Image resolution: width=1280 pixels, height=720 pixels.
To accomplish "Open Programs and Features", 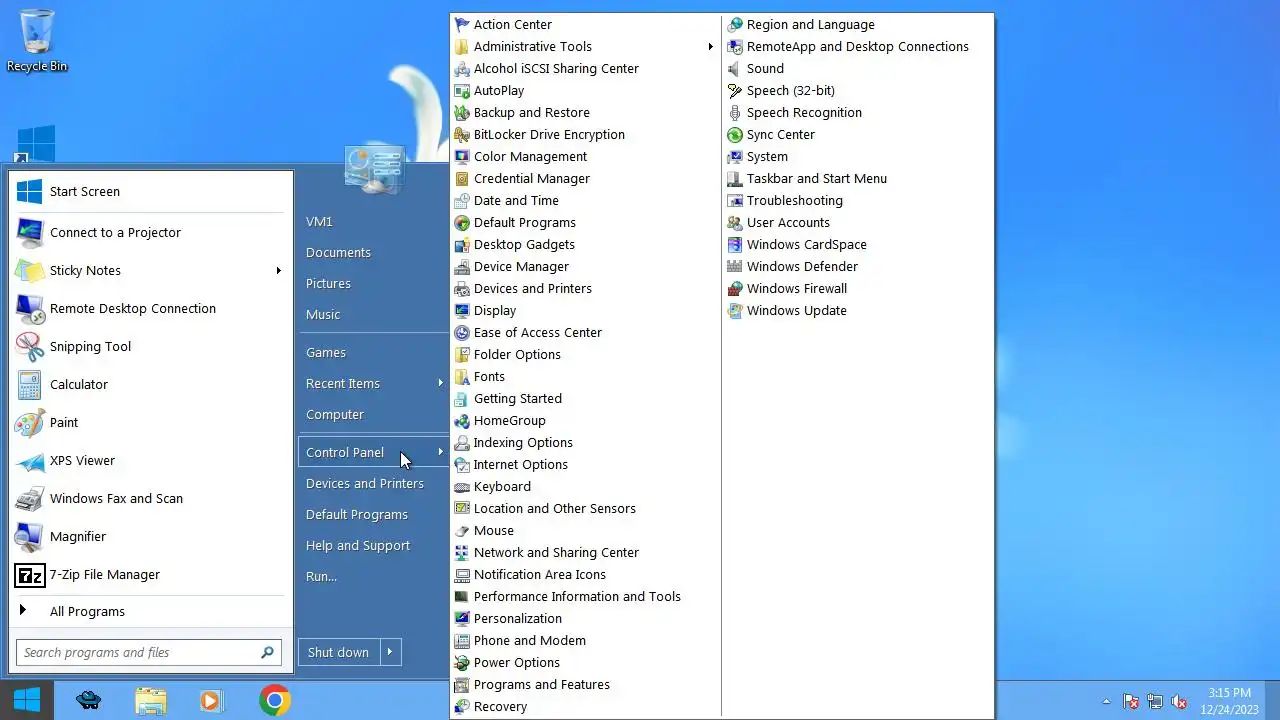I will coord(542,684).
